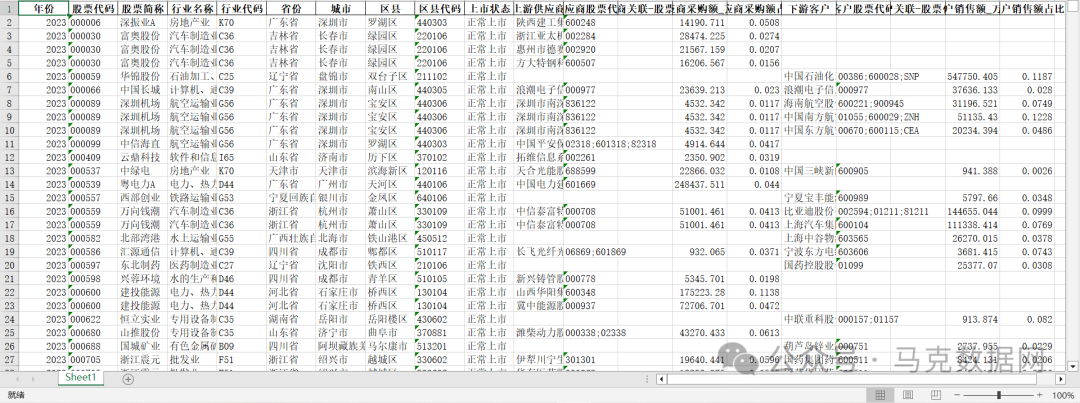Viewport: 1080px width, 403px height.
Task: Click the horizontal scrollbar left arrow
Action: (x=661, y=378)
